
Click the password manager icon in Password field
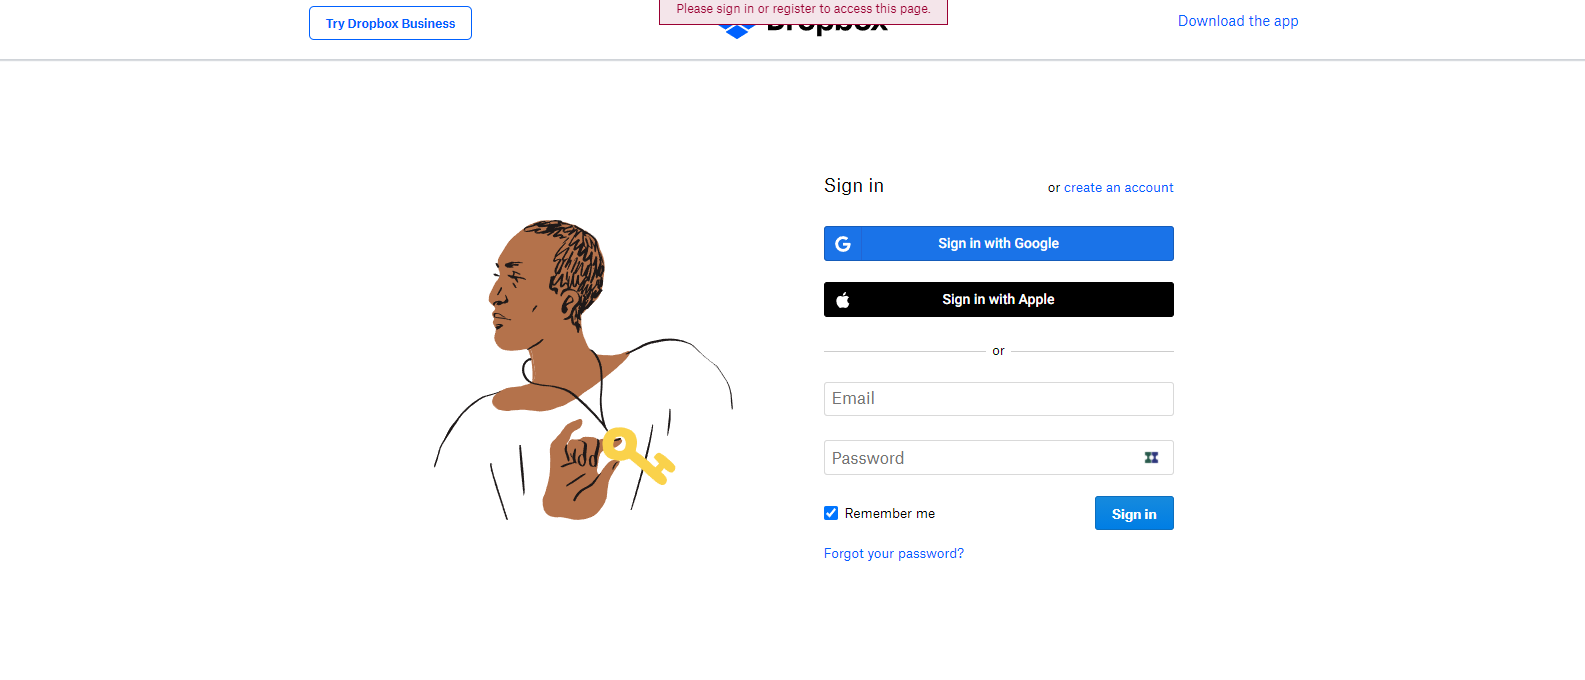[1151, 458]
